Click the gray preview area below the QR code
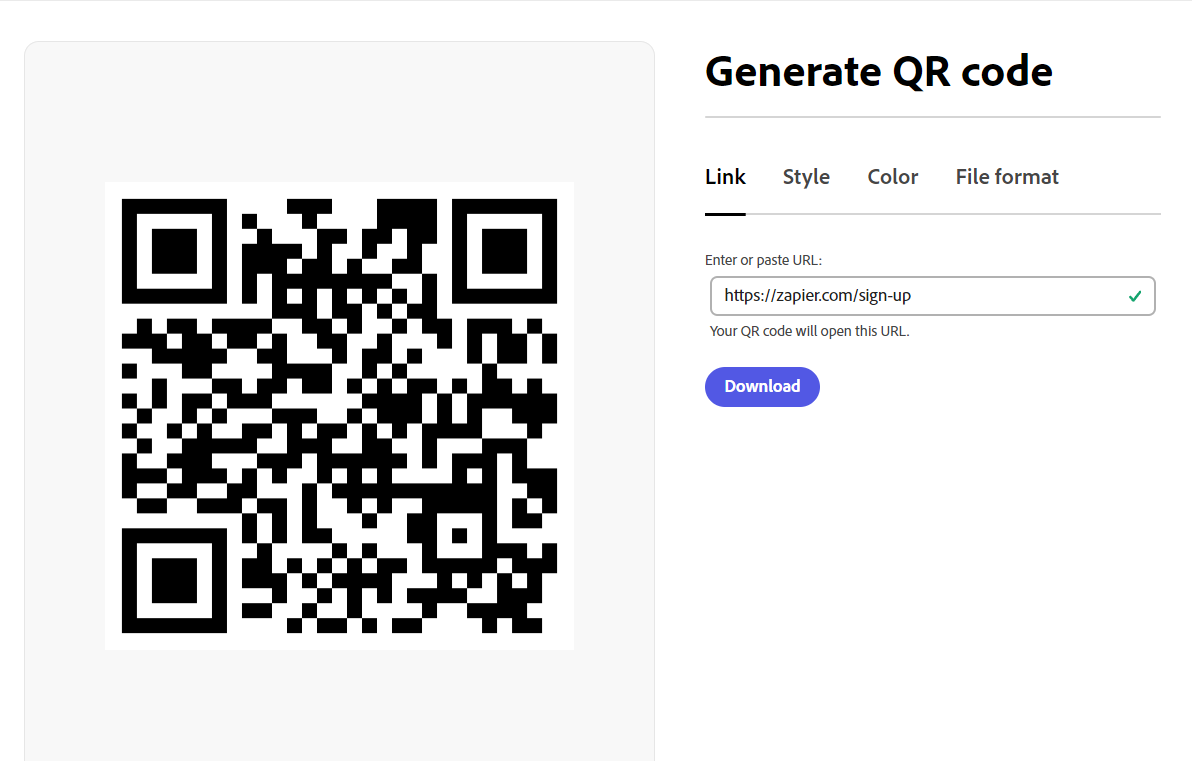The height and width of the screenshot is (761, 1192). coord(339,705)
